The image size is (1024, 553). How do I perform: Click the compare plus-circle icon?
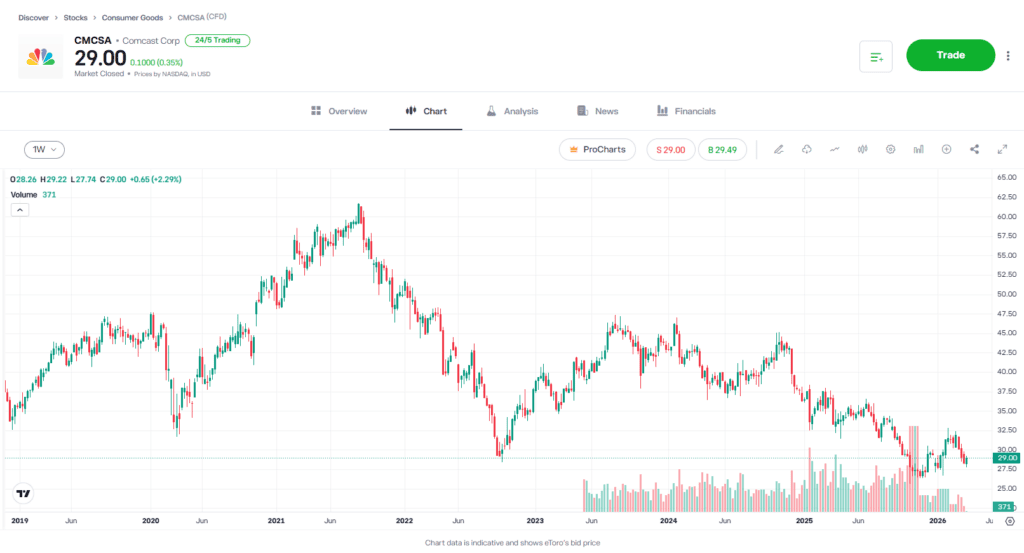click(x=946, y=149)
